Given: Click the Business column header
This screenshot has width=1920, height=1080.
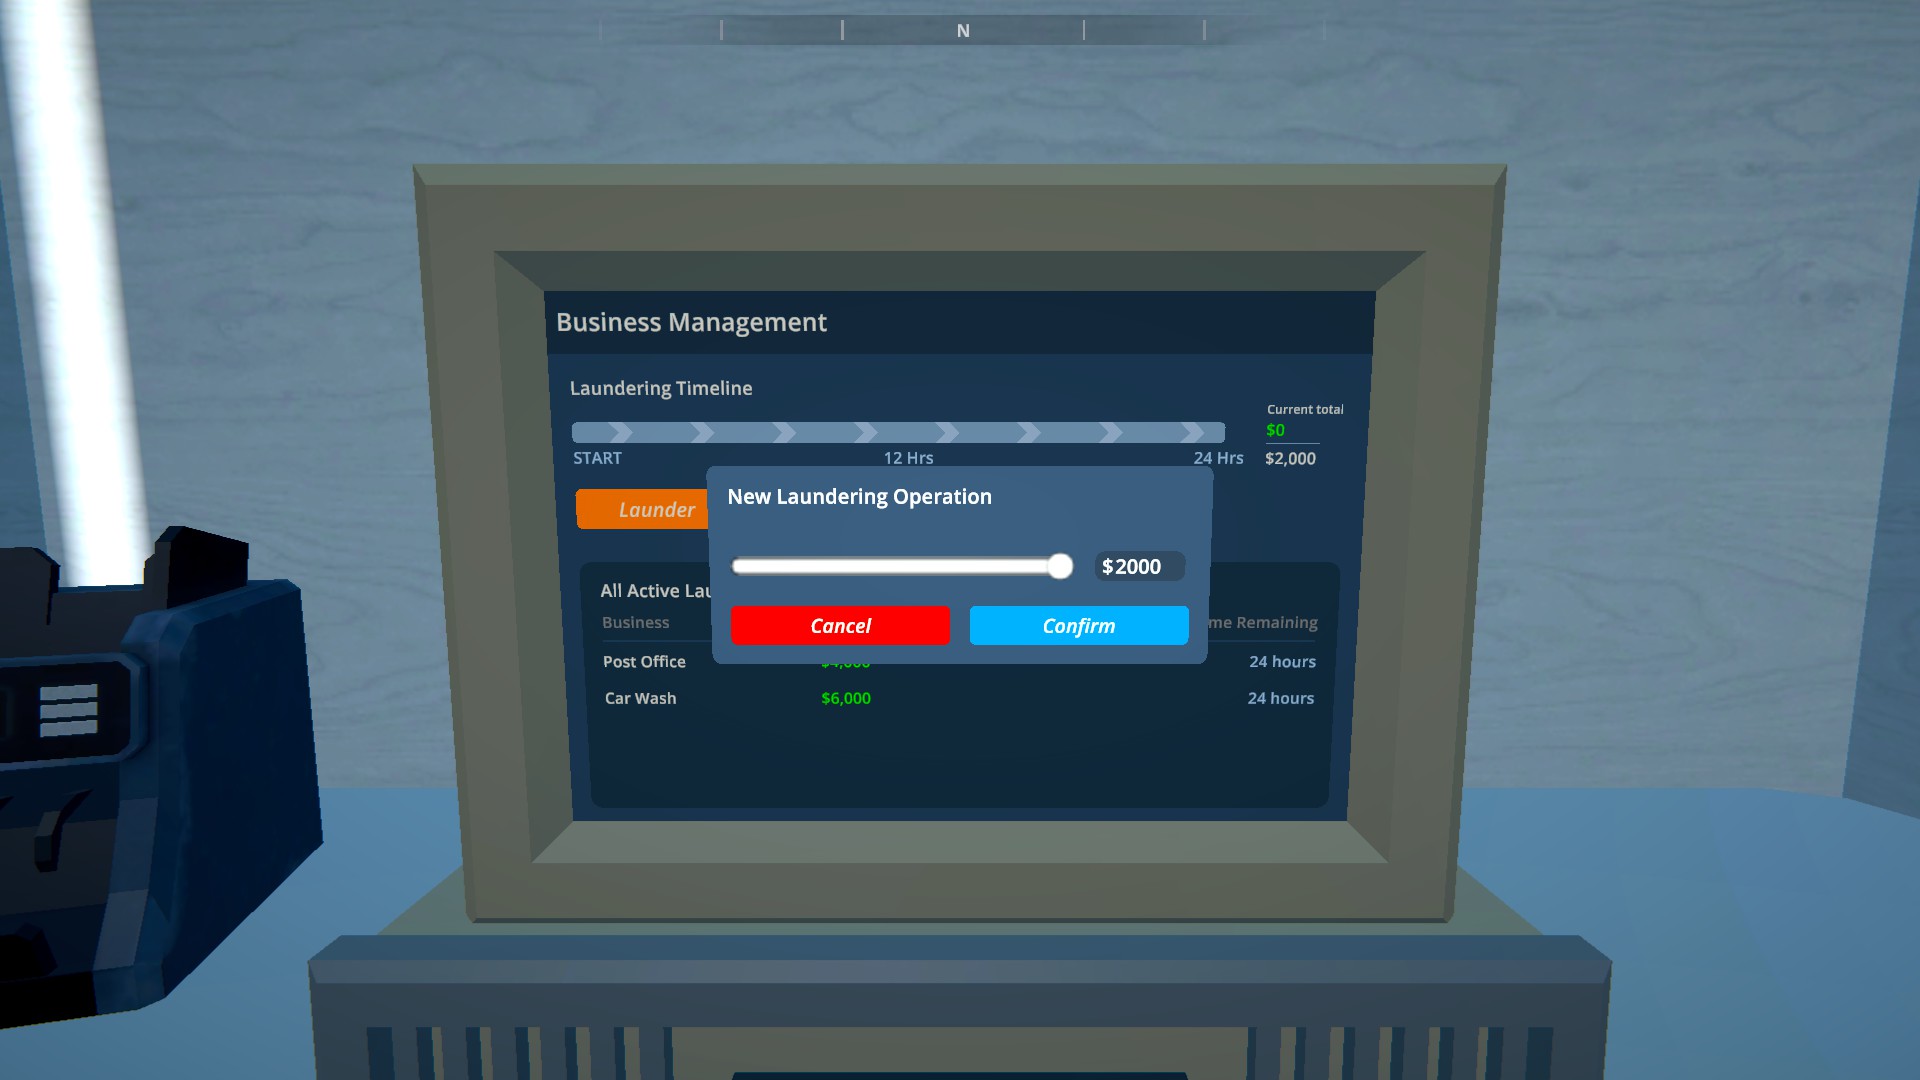Looking at the screenshot, I should 635,622.
